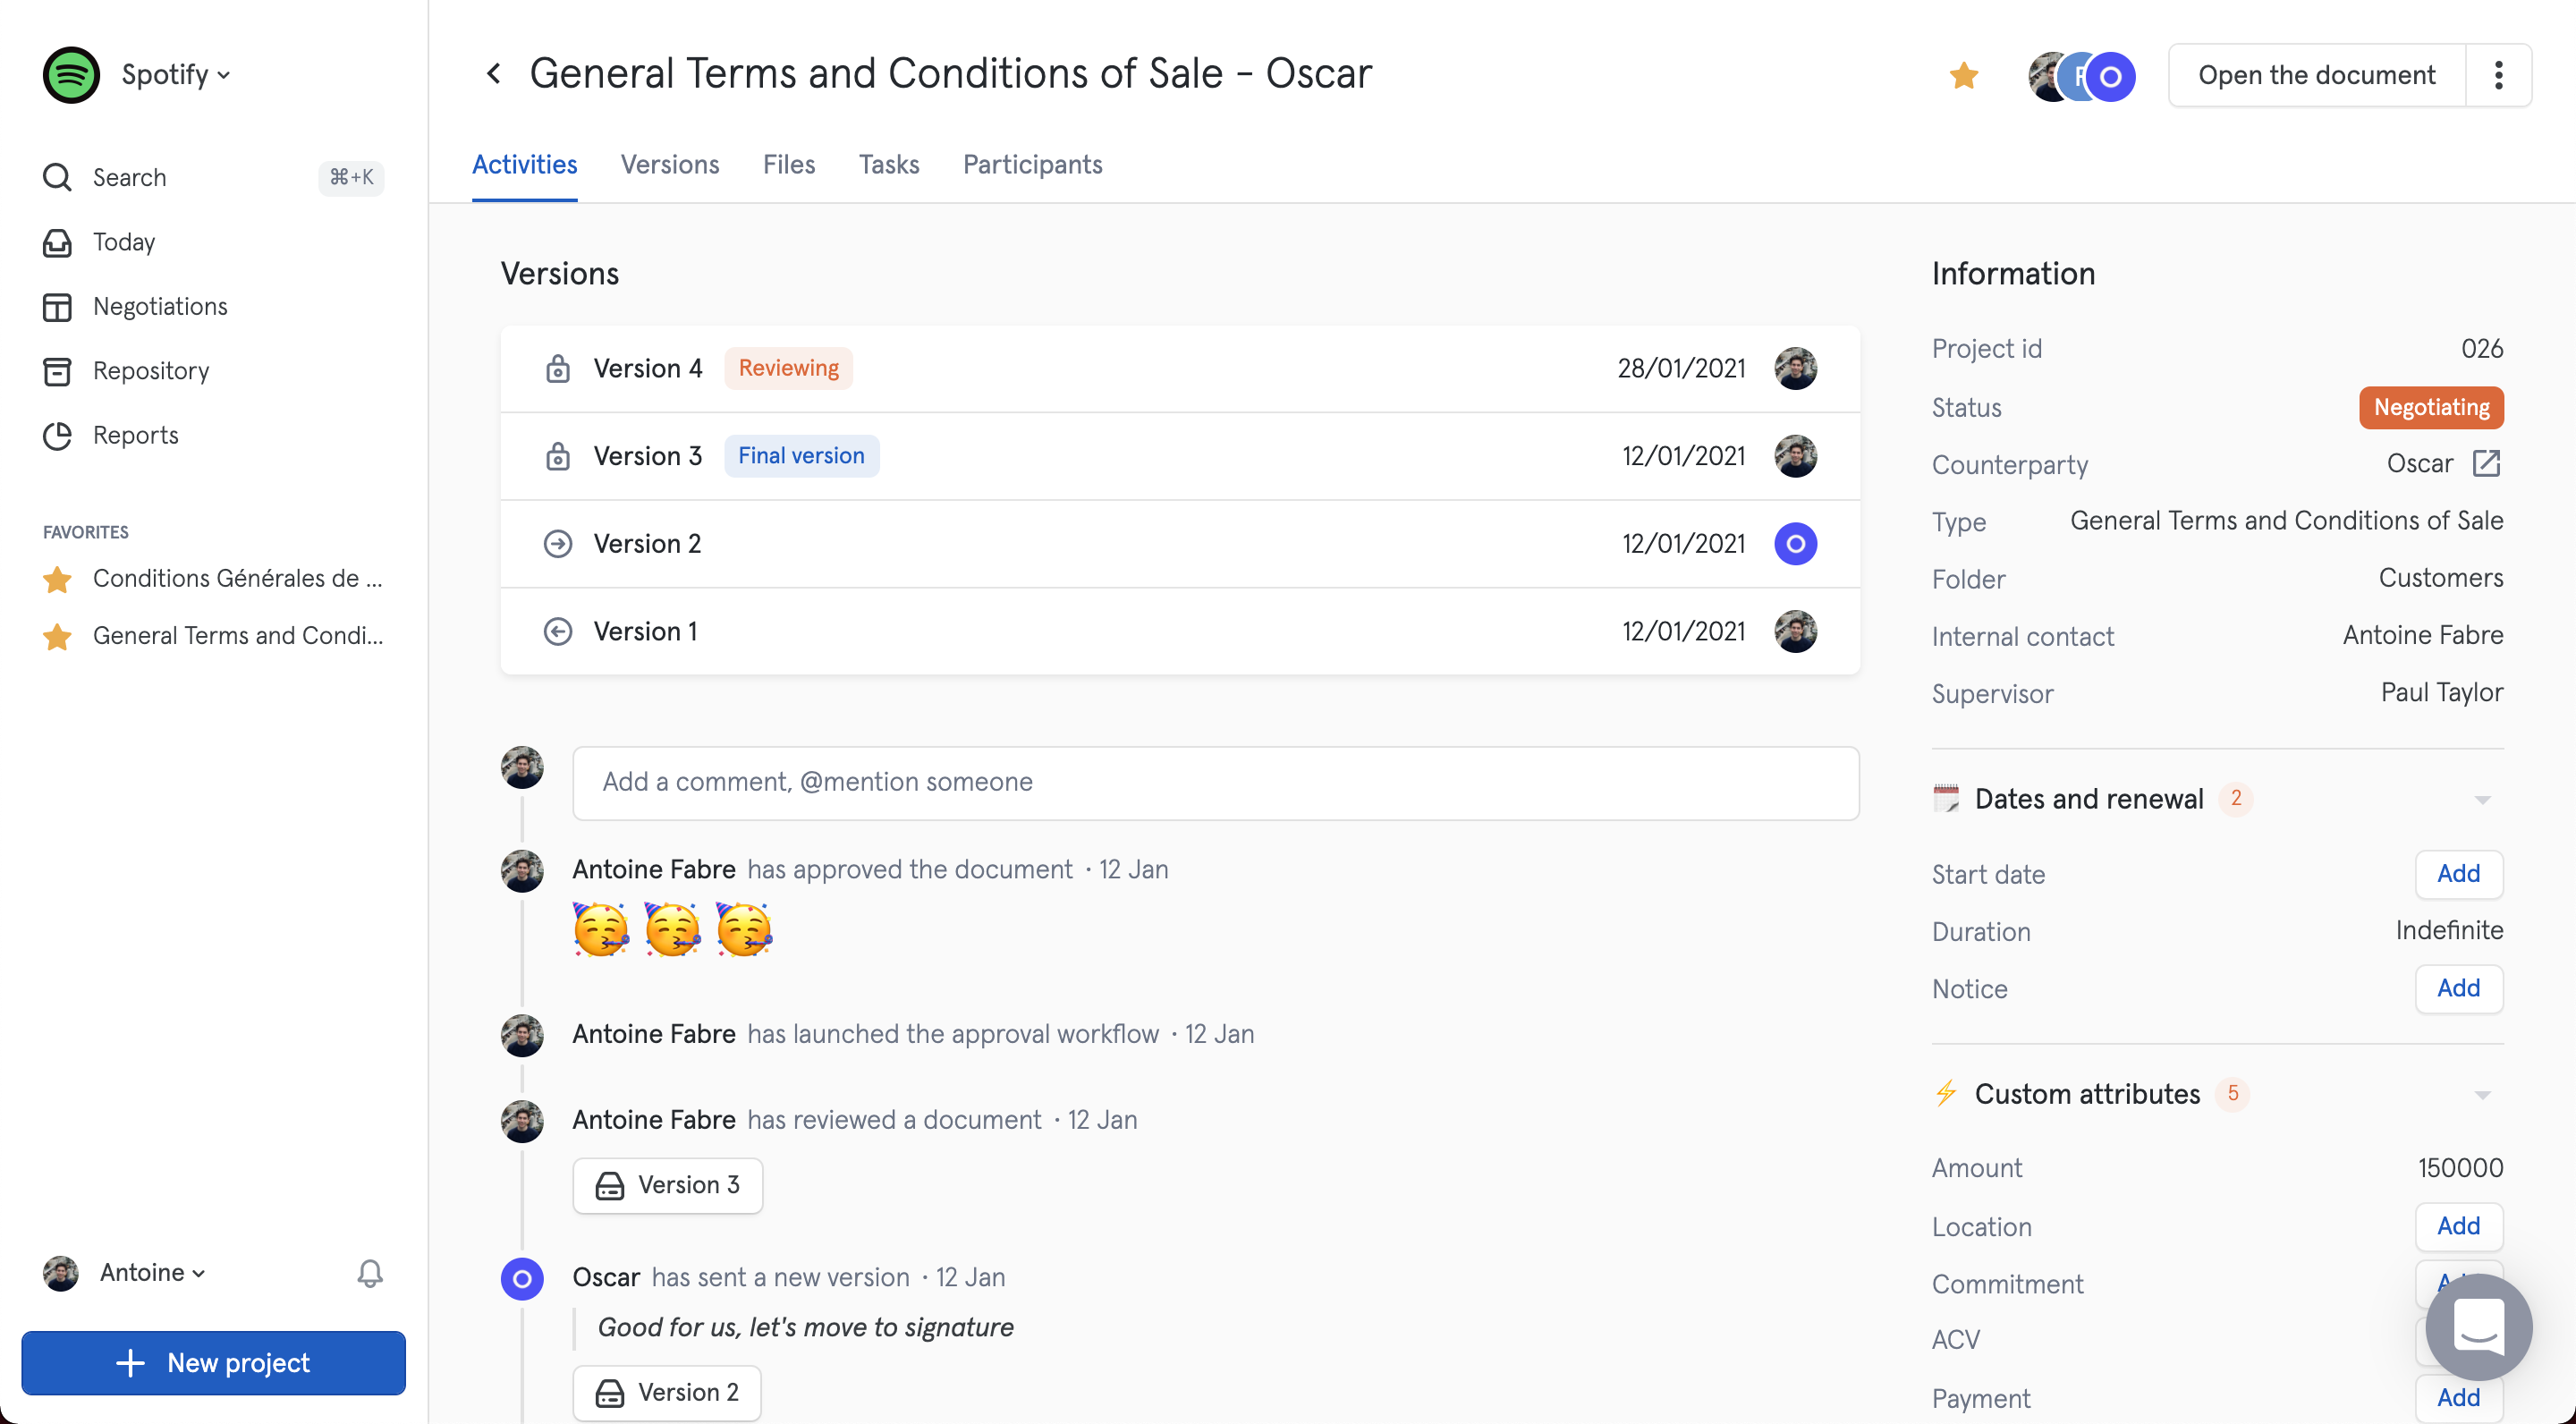The width and height of the screenshot is (2576, 1424).
Task: Collapse the Custom attributes section
Action: (x=2481, y=1094)
